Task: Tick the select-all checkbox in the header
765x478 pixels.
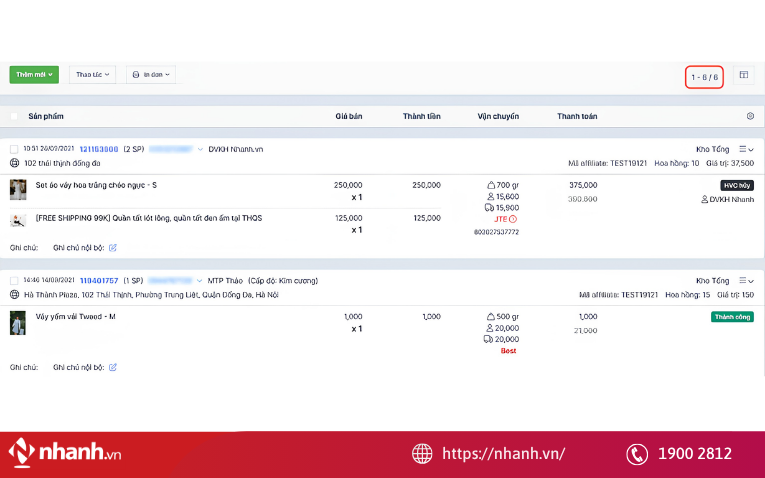Action: coord(14,116)
